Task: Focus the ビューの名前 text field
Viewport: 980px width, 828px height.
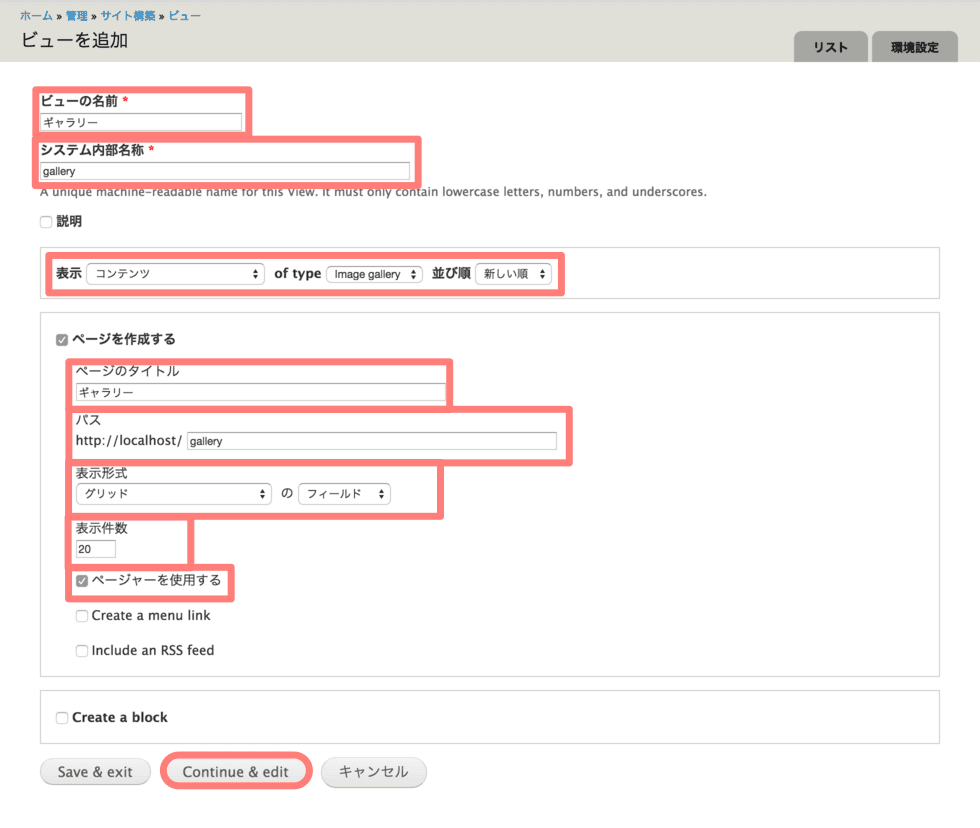Action: click(141, 122)
